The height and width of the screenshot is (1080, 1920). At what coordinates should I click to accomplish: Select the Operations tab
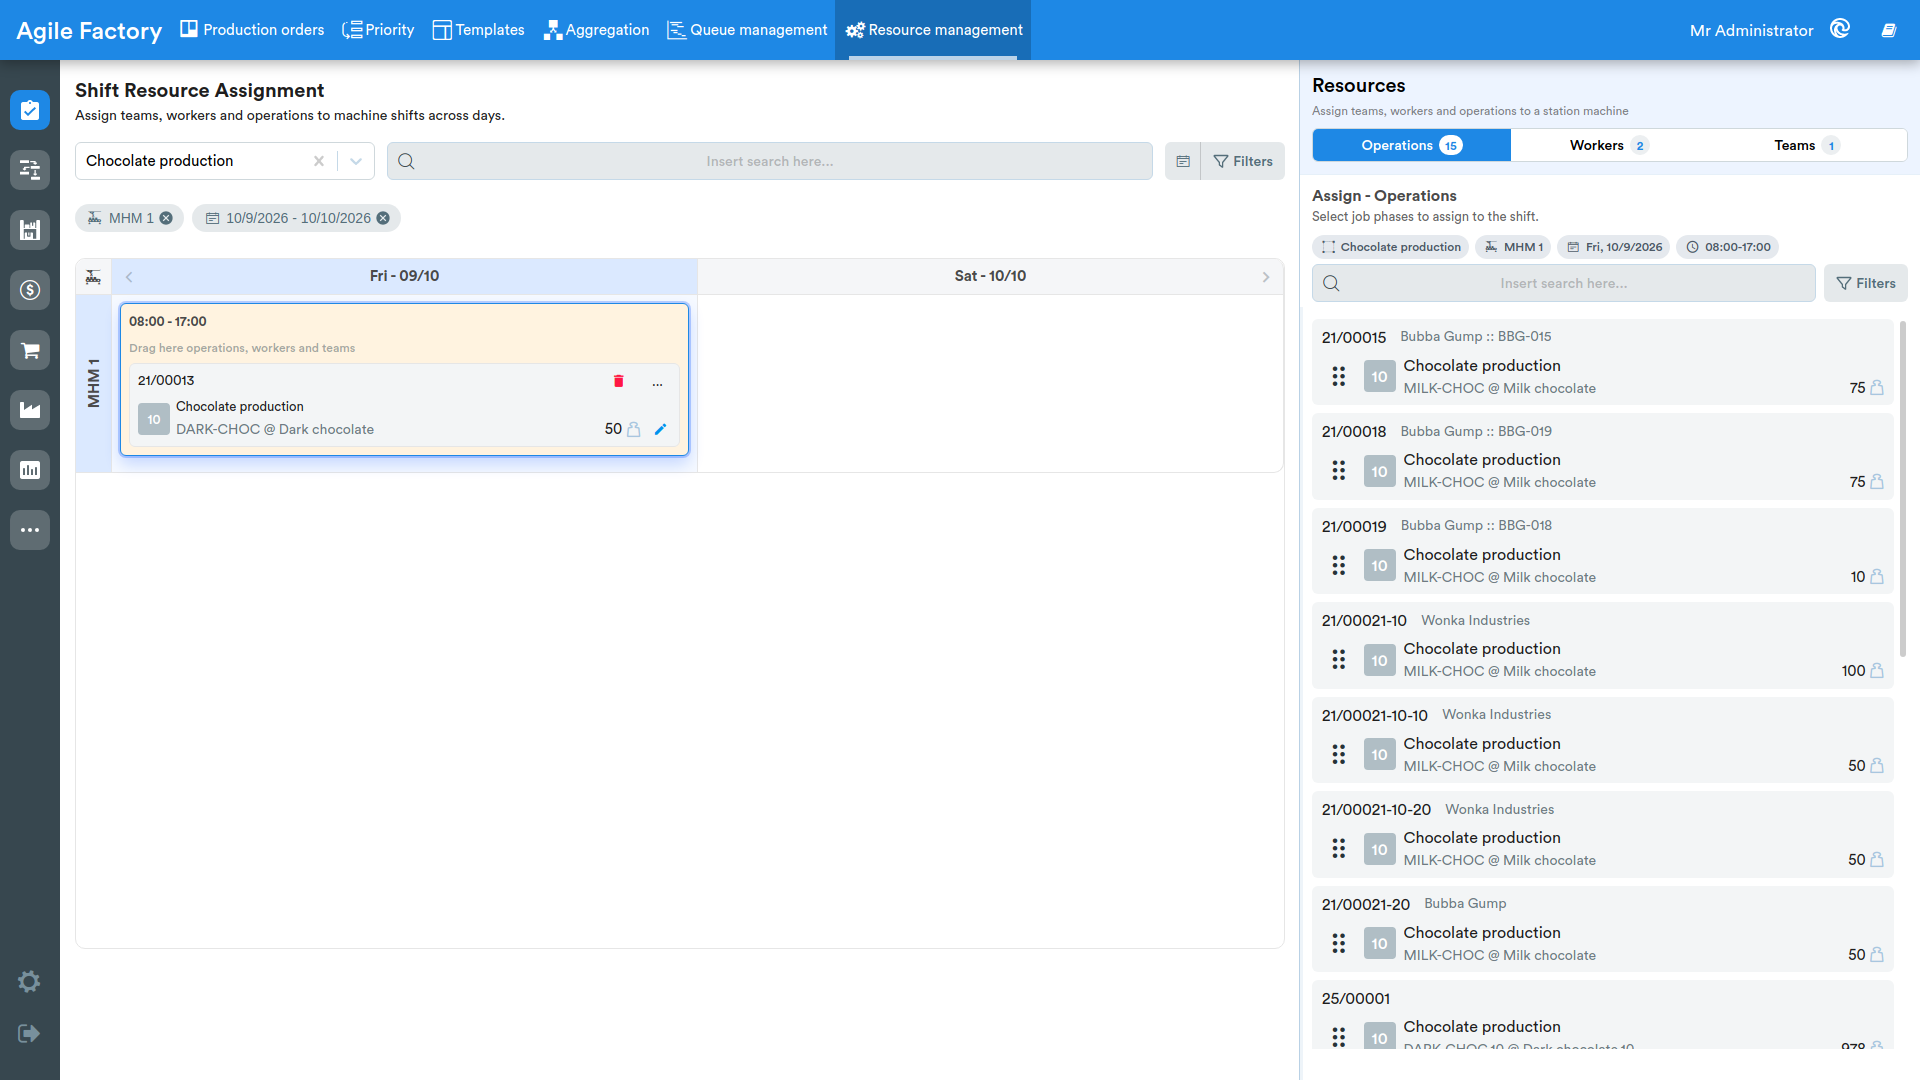1411,145
